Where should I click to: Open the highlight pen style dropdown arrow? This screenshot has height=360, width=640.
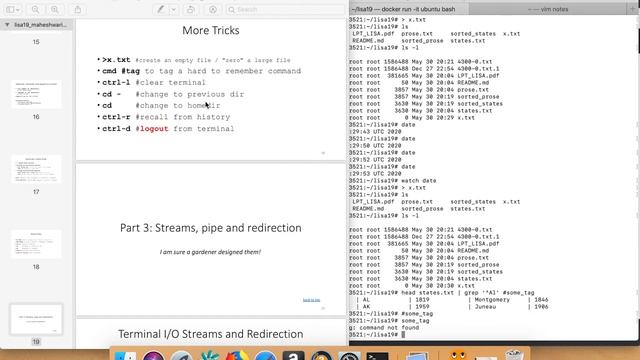click(x=173, y=9)
